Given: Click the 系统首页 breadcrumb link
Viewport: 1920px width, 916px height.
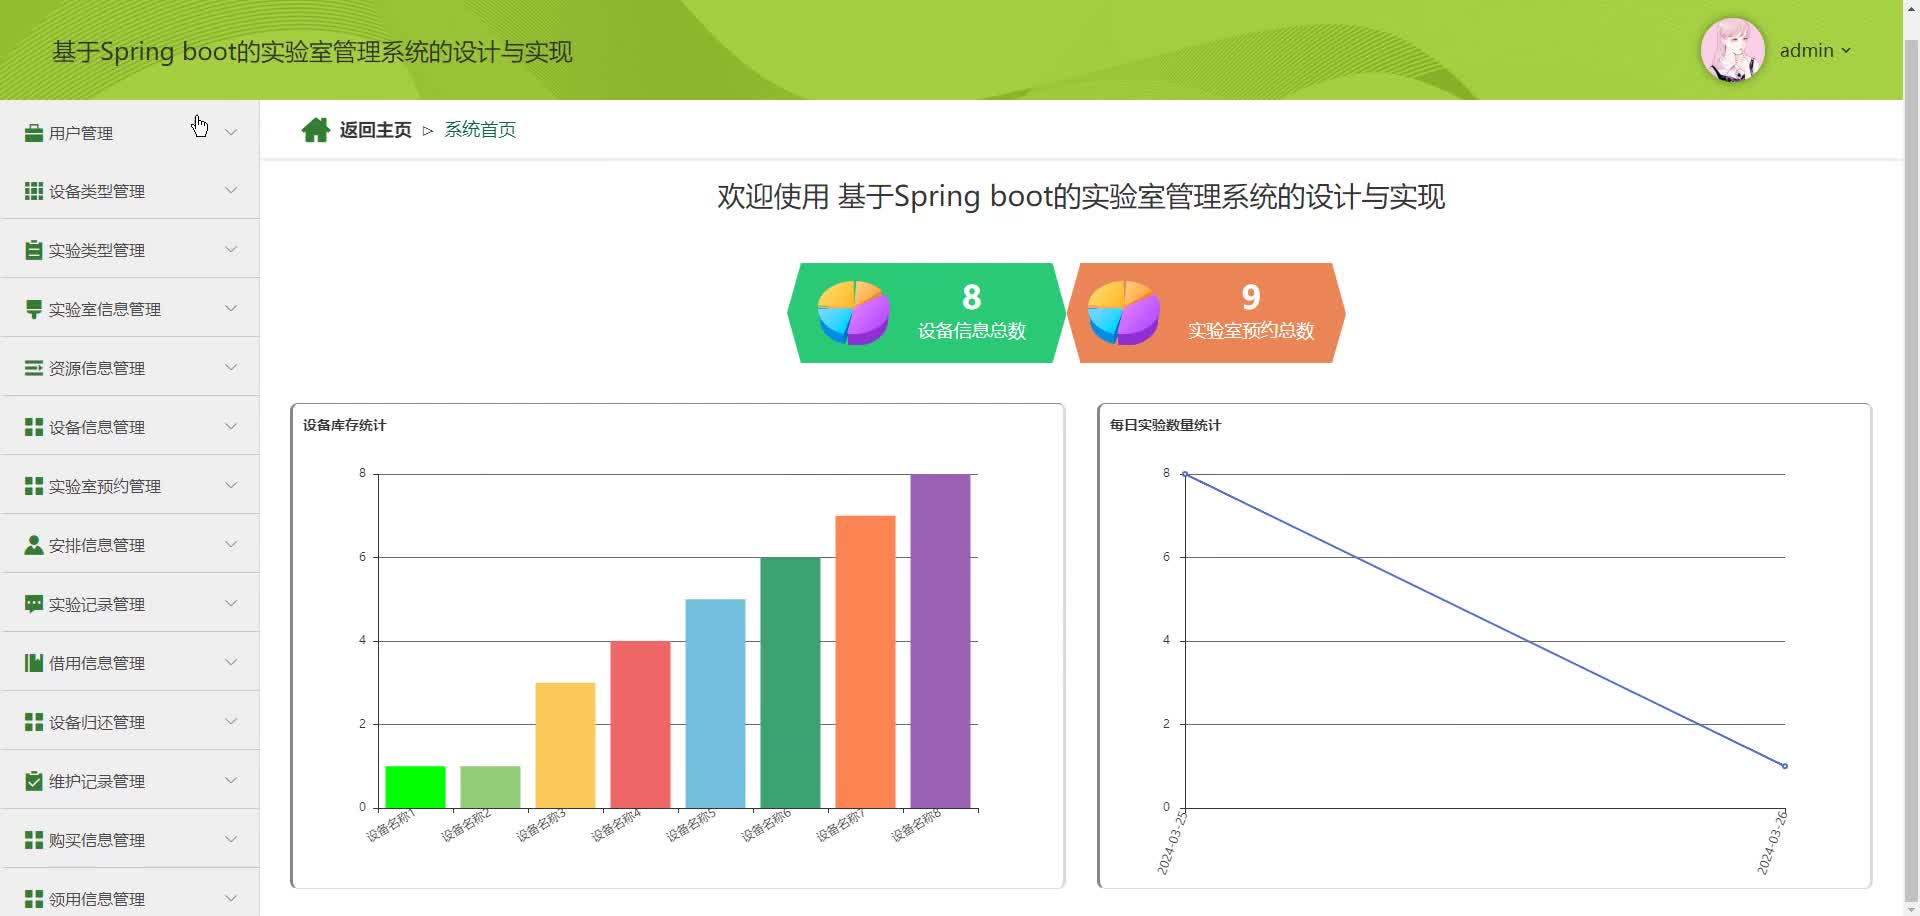Looking at the screenshot, I should pos(480,130).
